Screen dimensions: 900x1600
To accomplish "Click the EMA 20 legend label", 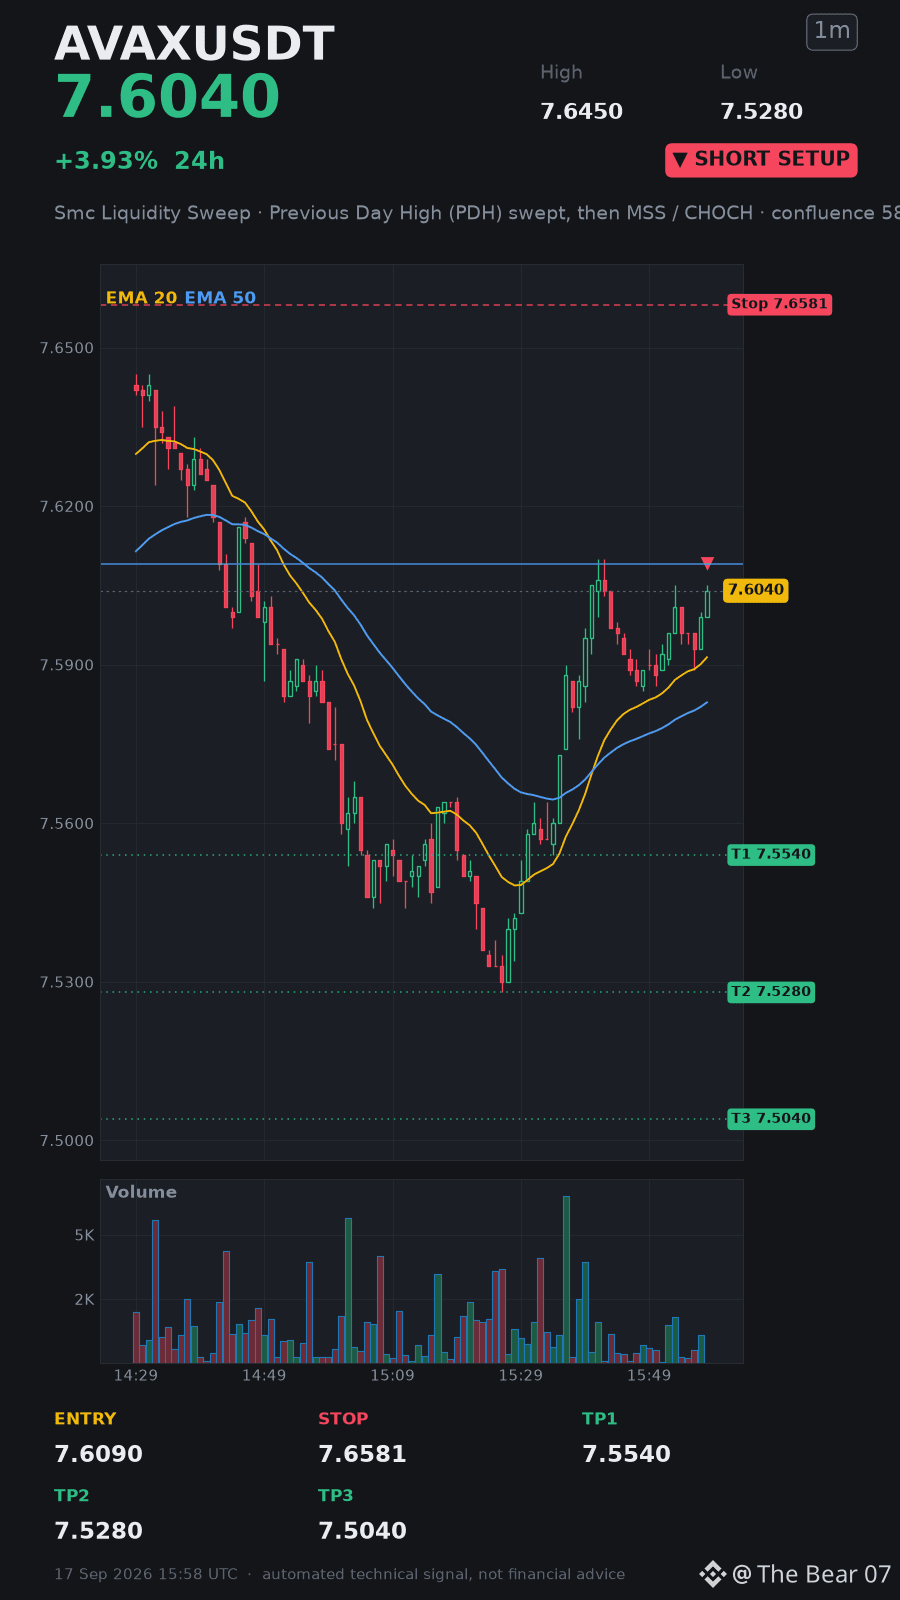I will [x=141, y=298].
